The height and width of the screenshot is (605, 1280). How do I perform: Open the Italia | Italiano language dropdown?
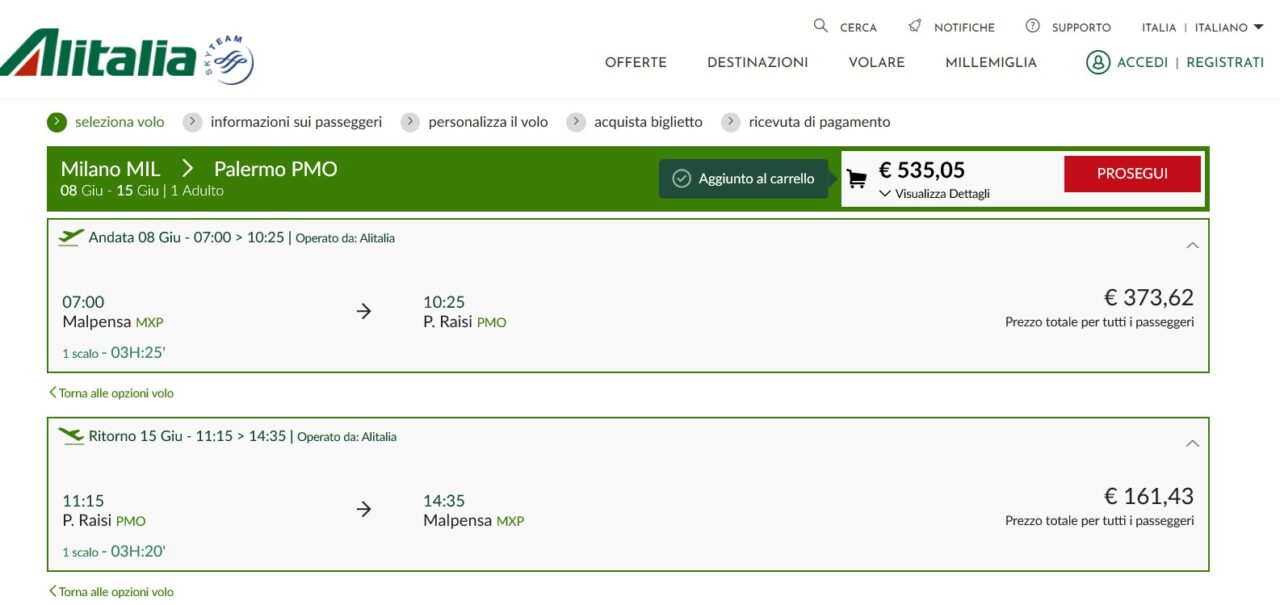point(1202,27)
